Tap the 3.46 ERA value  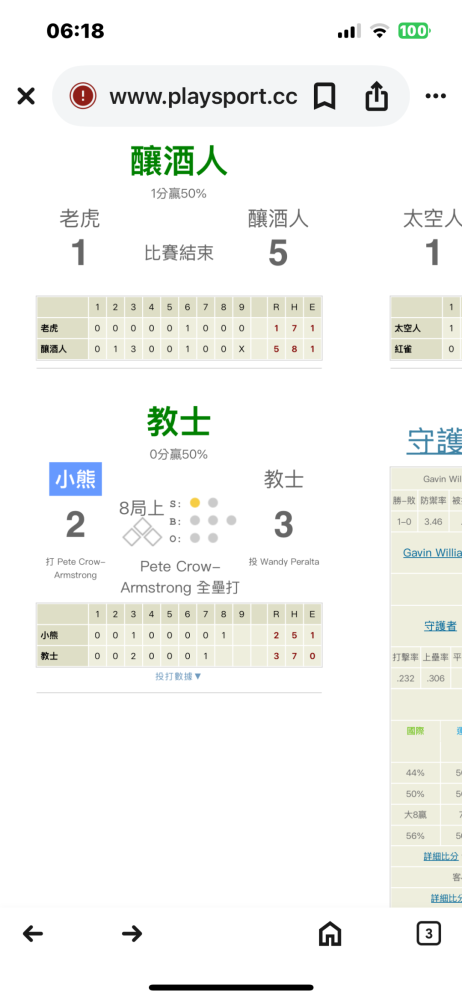433,522
